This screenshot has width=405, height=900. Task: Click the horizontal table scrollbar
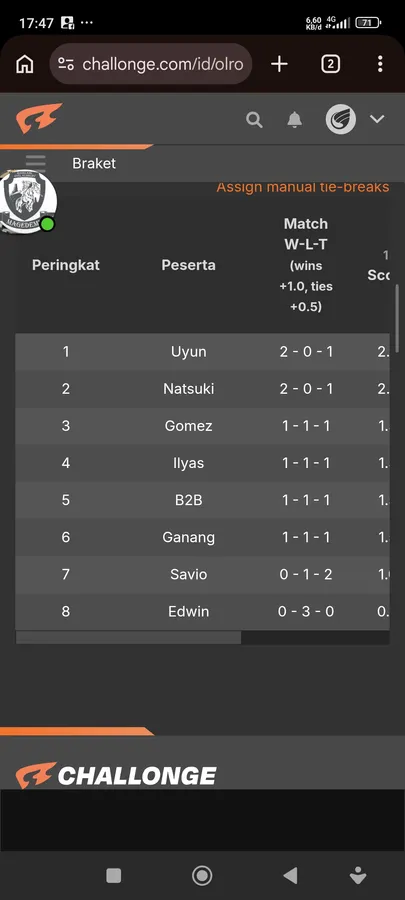pyautogui.click(x=128, y=638)
